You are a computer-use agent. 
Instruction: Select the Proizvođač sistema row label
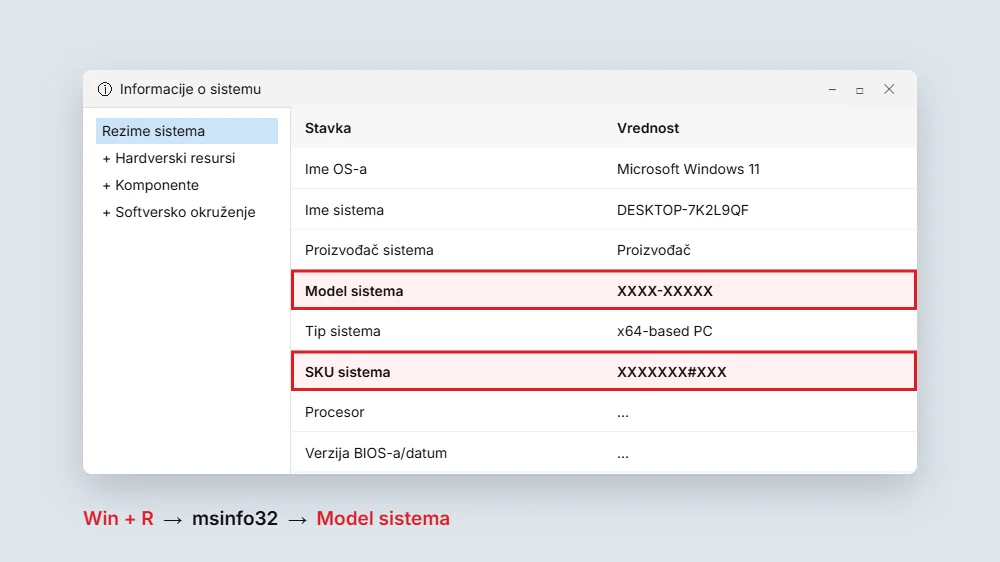click(369, 250)
